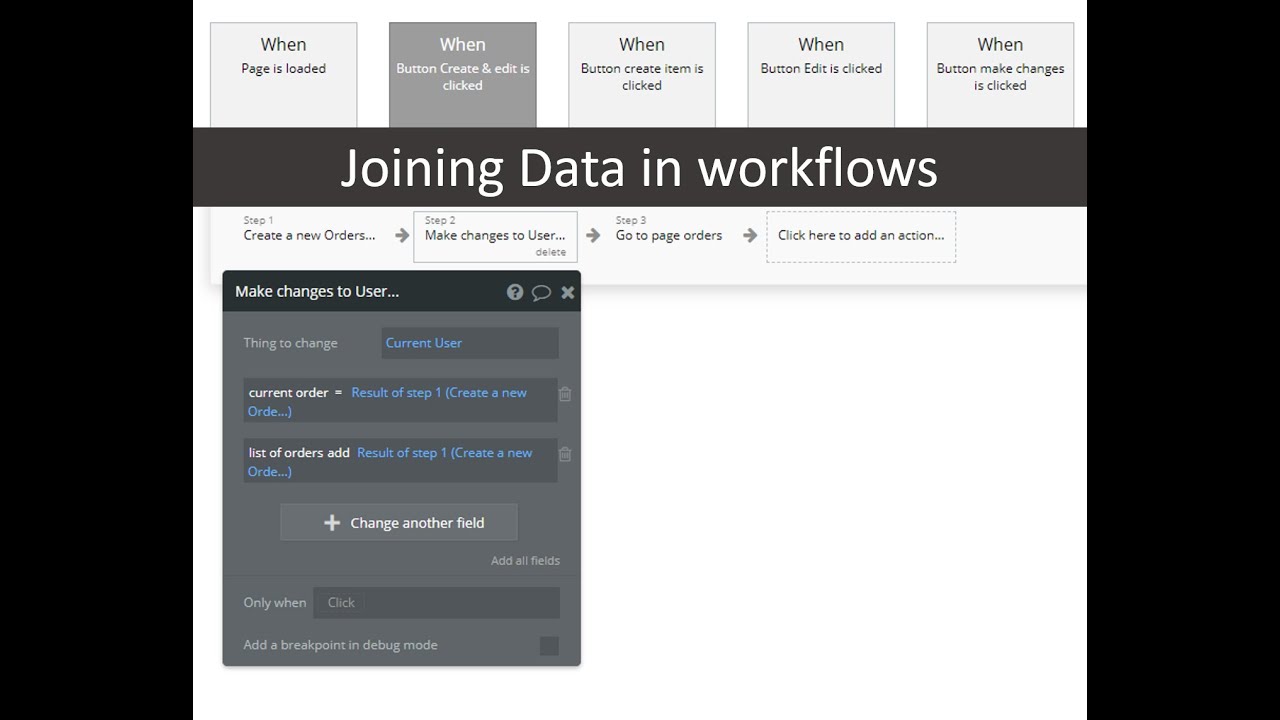Enable breakpoint in debug mode checkbox
The height and width of the screenshot is (720, 1280).
[x=549, y=646]
